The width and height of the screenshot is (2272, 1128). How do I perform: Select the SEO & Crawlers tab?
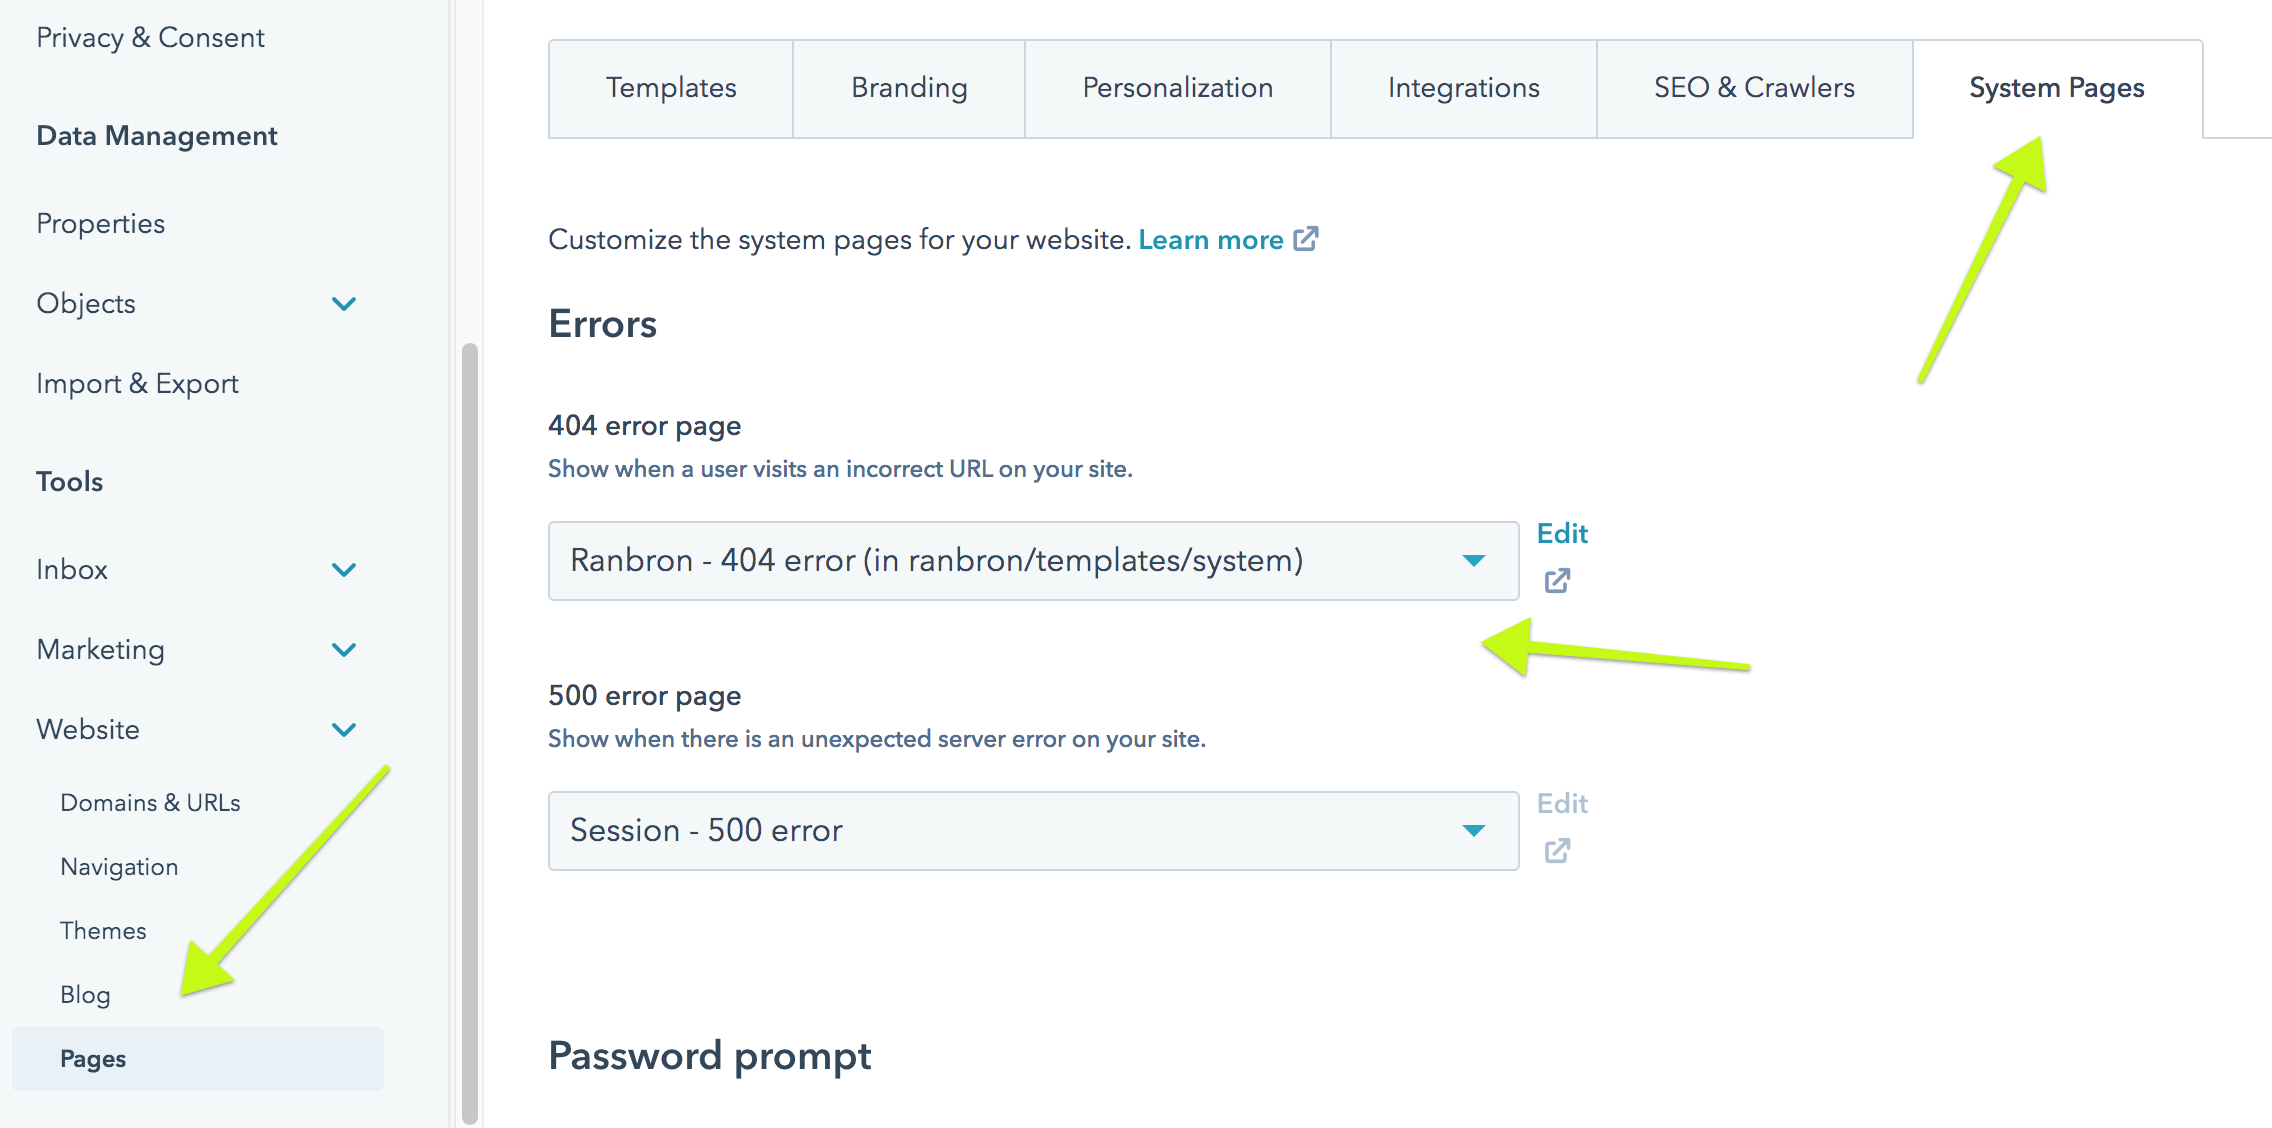point(1755,89)
